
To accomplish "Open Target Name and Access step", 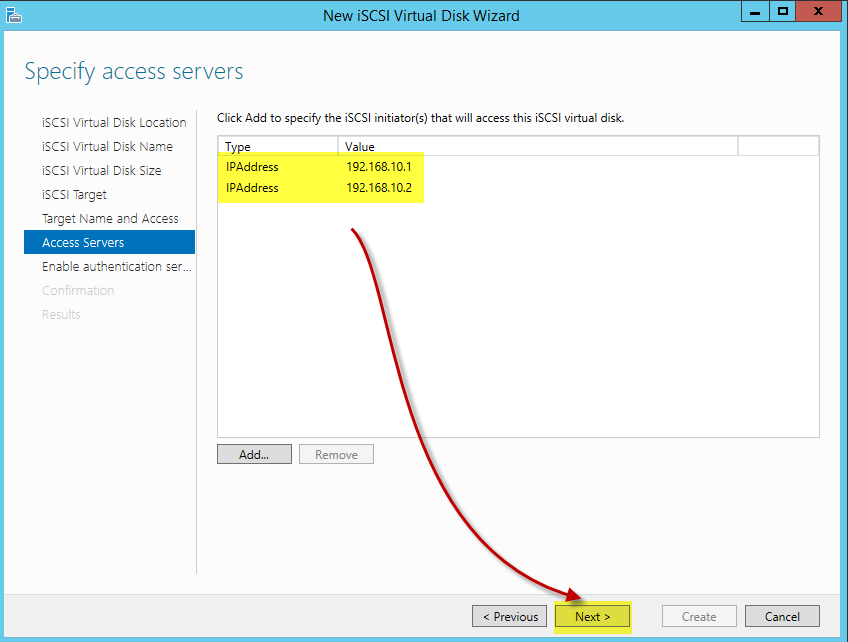I will point(110,219).
